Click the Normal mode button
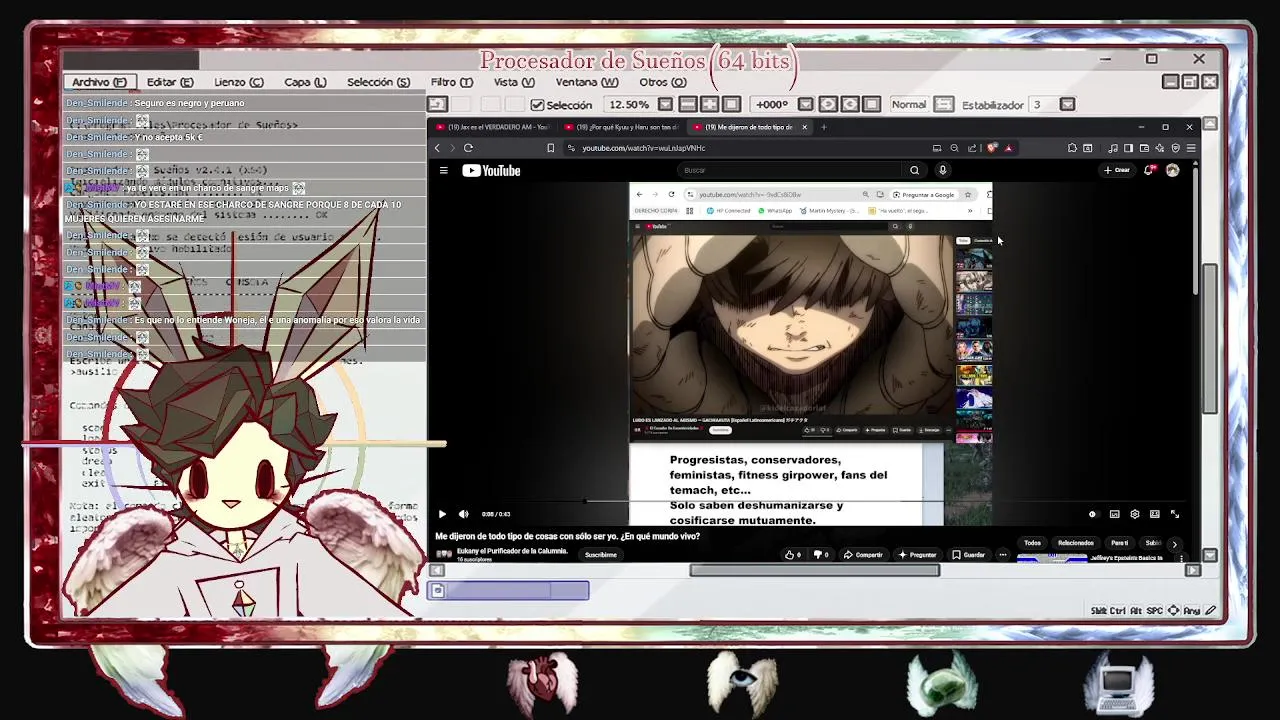The height and width of the screenshot is (720, 1280). (x=909, y=104)
